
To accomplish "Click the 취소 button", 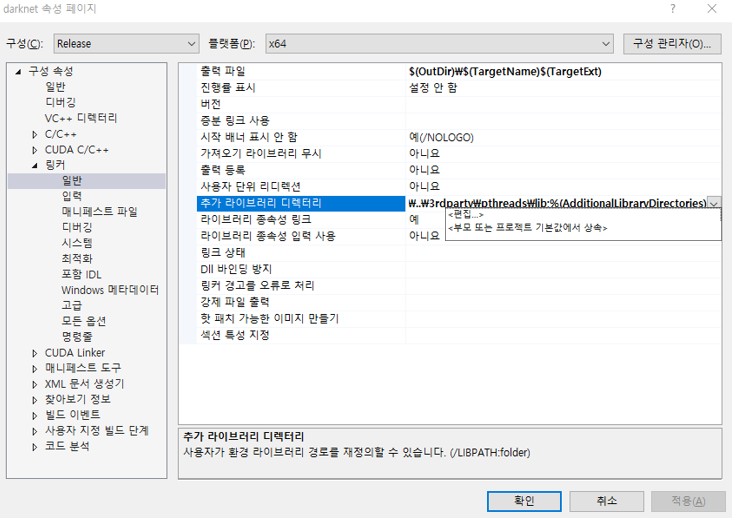I will pos(606,501).
